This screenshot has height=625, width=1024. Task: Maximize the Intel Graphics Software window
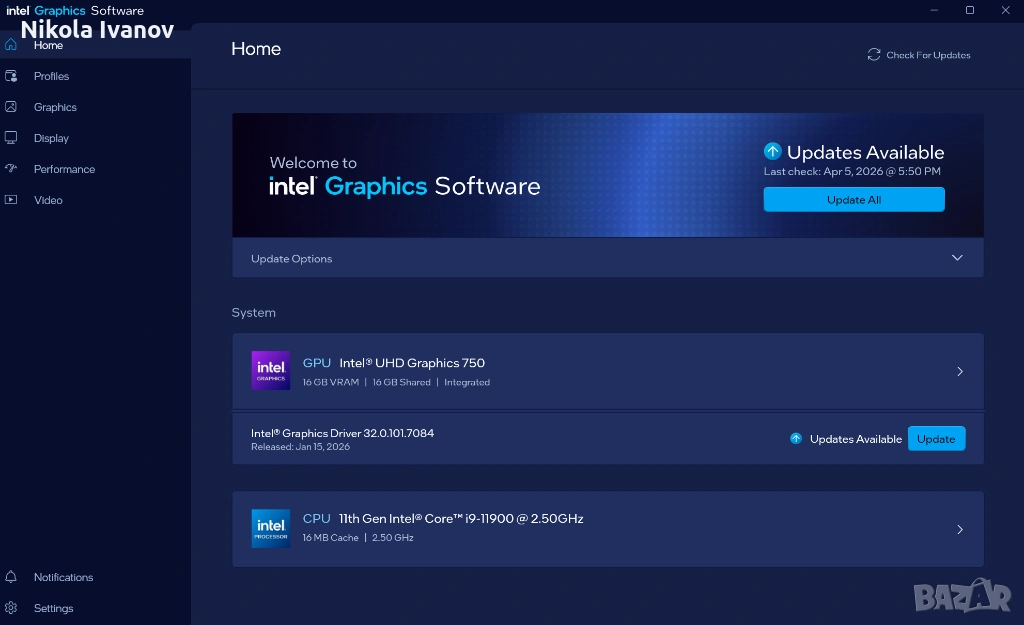970,10
